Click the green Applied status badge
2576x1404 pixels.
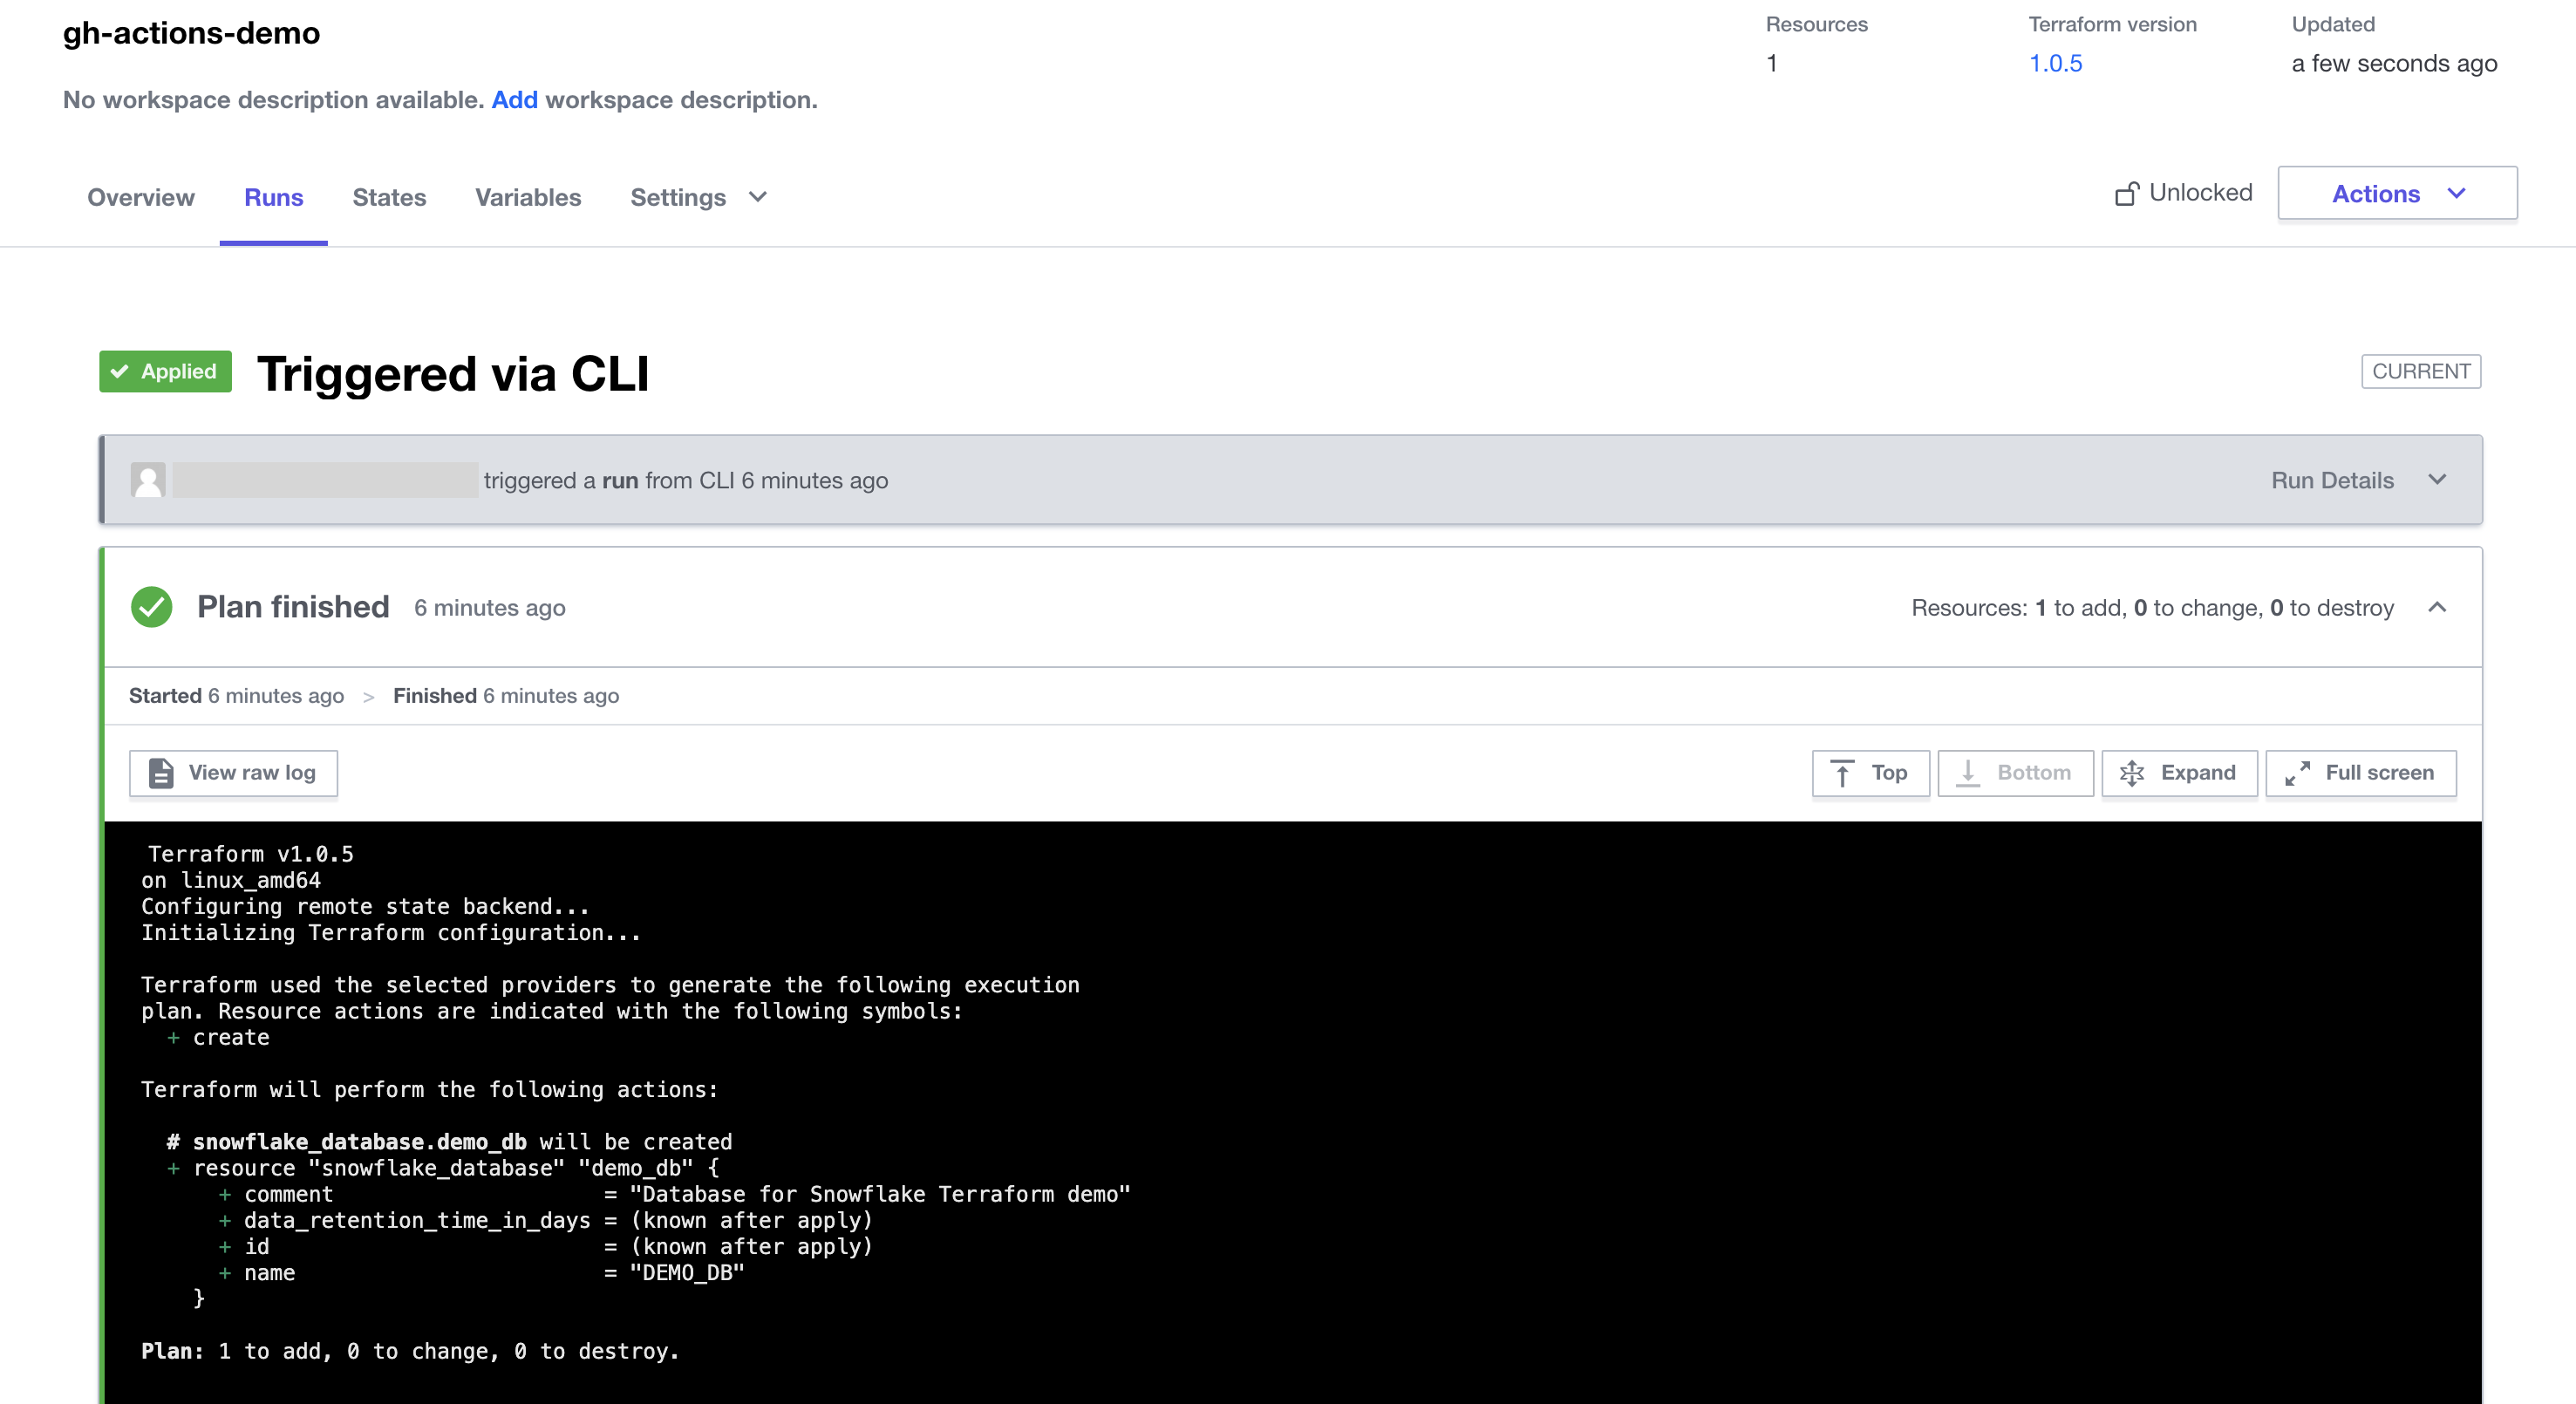(x=165, y=371)
